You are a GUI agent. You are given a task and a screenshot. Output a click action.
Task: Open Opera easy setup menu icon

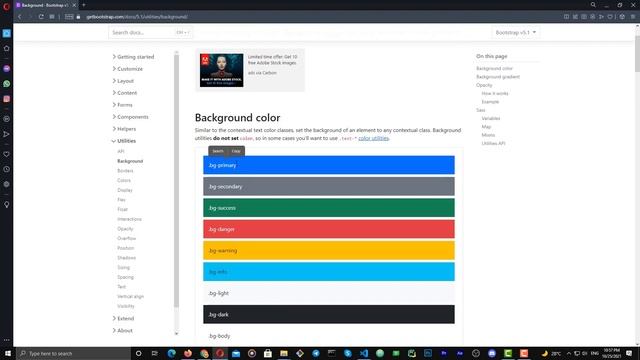click(633, 17)
